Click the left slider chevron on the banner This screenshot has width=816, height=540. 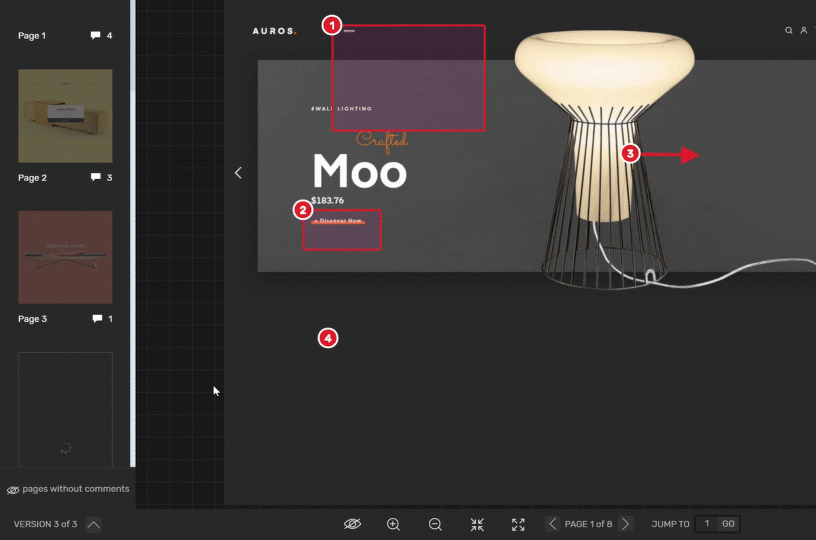tap(238, 172)
